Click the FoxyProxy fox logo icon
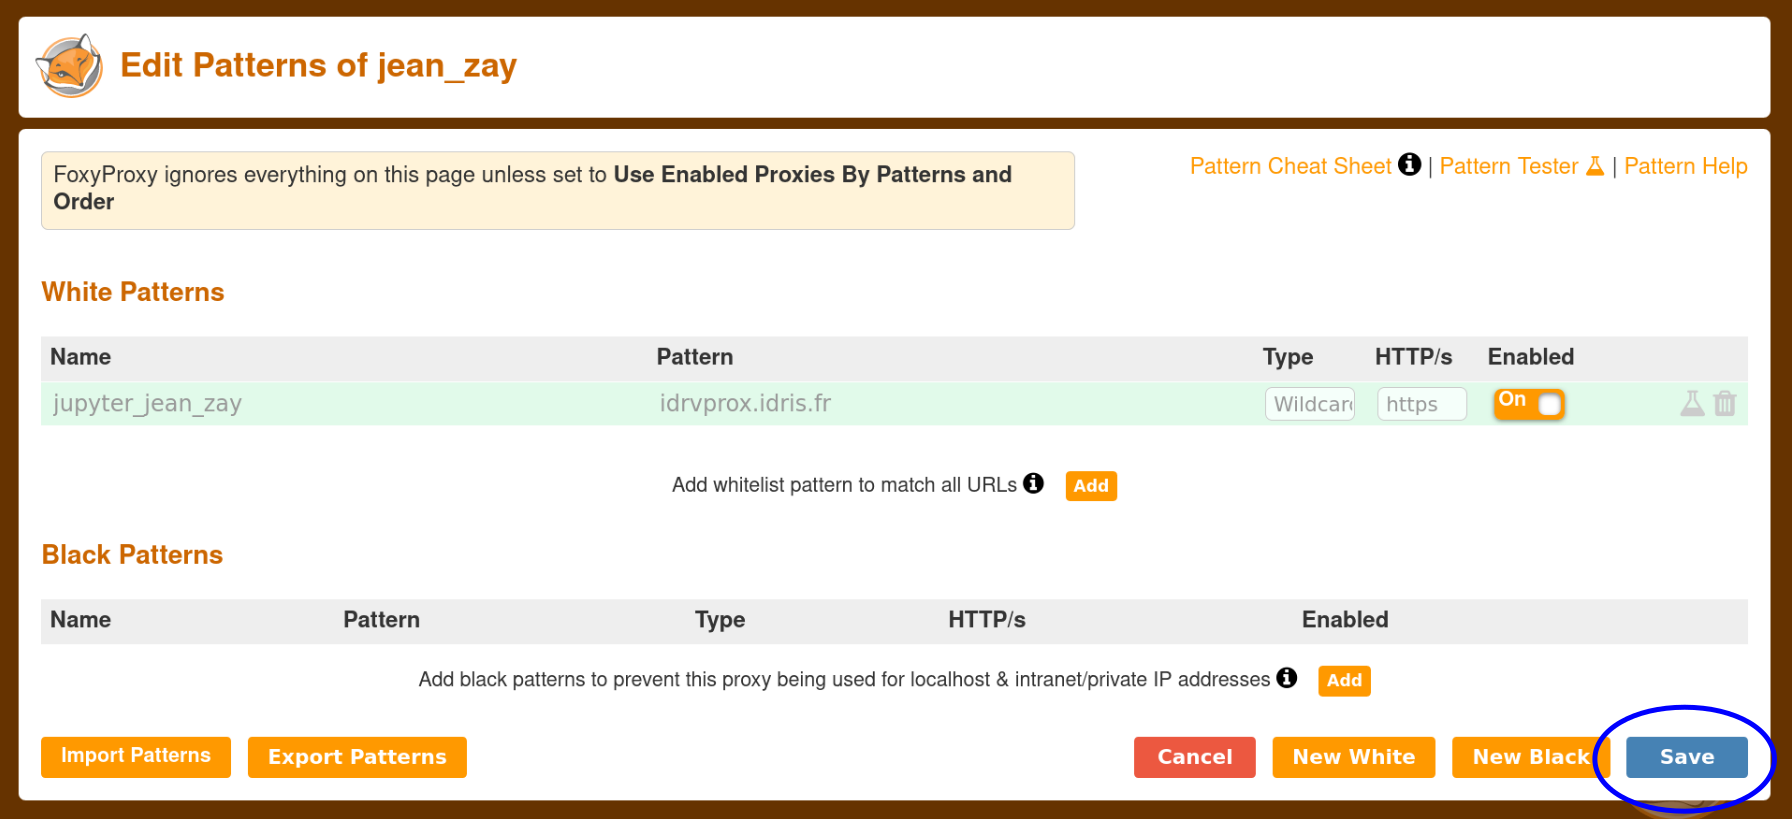Image resolution: width=1792 pixels, height=819 pixels. pos(69,66)
